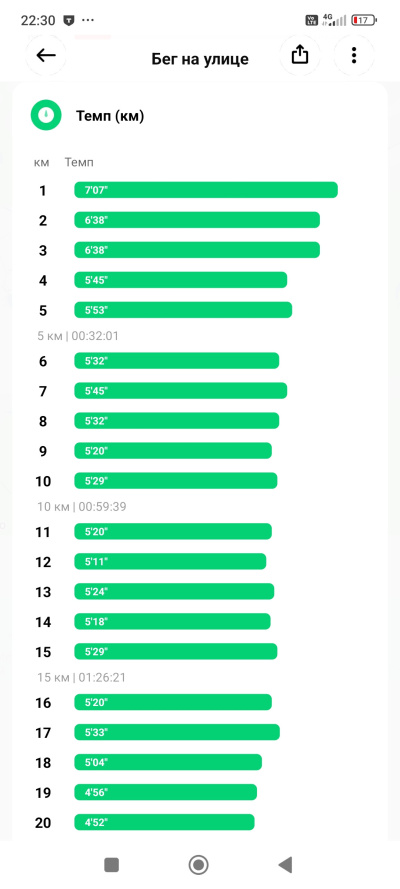
Task: Tap the green pace stopwatch icon
Action: coord(46,116)
